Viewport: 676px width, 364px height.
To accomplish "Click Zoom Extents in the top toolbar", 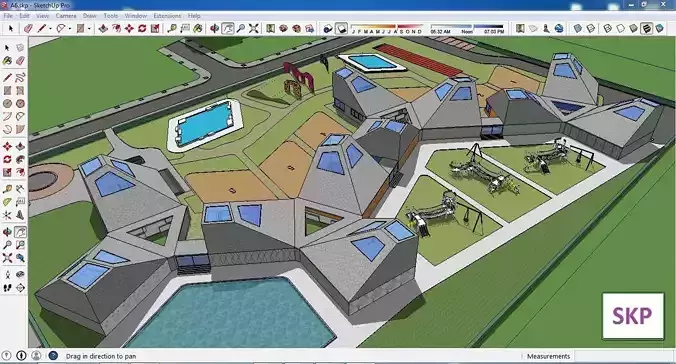I will pos(254,28).
